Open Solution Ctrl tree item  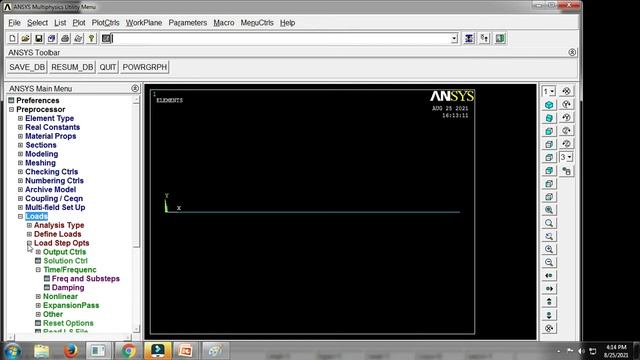coord(65,261)
